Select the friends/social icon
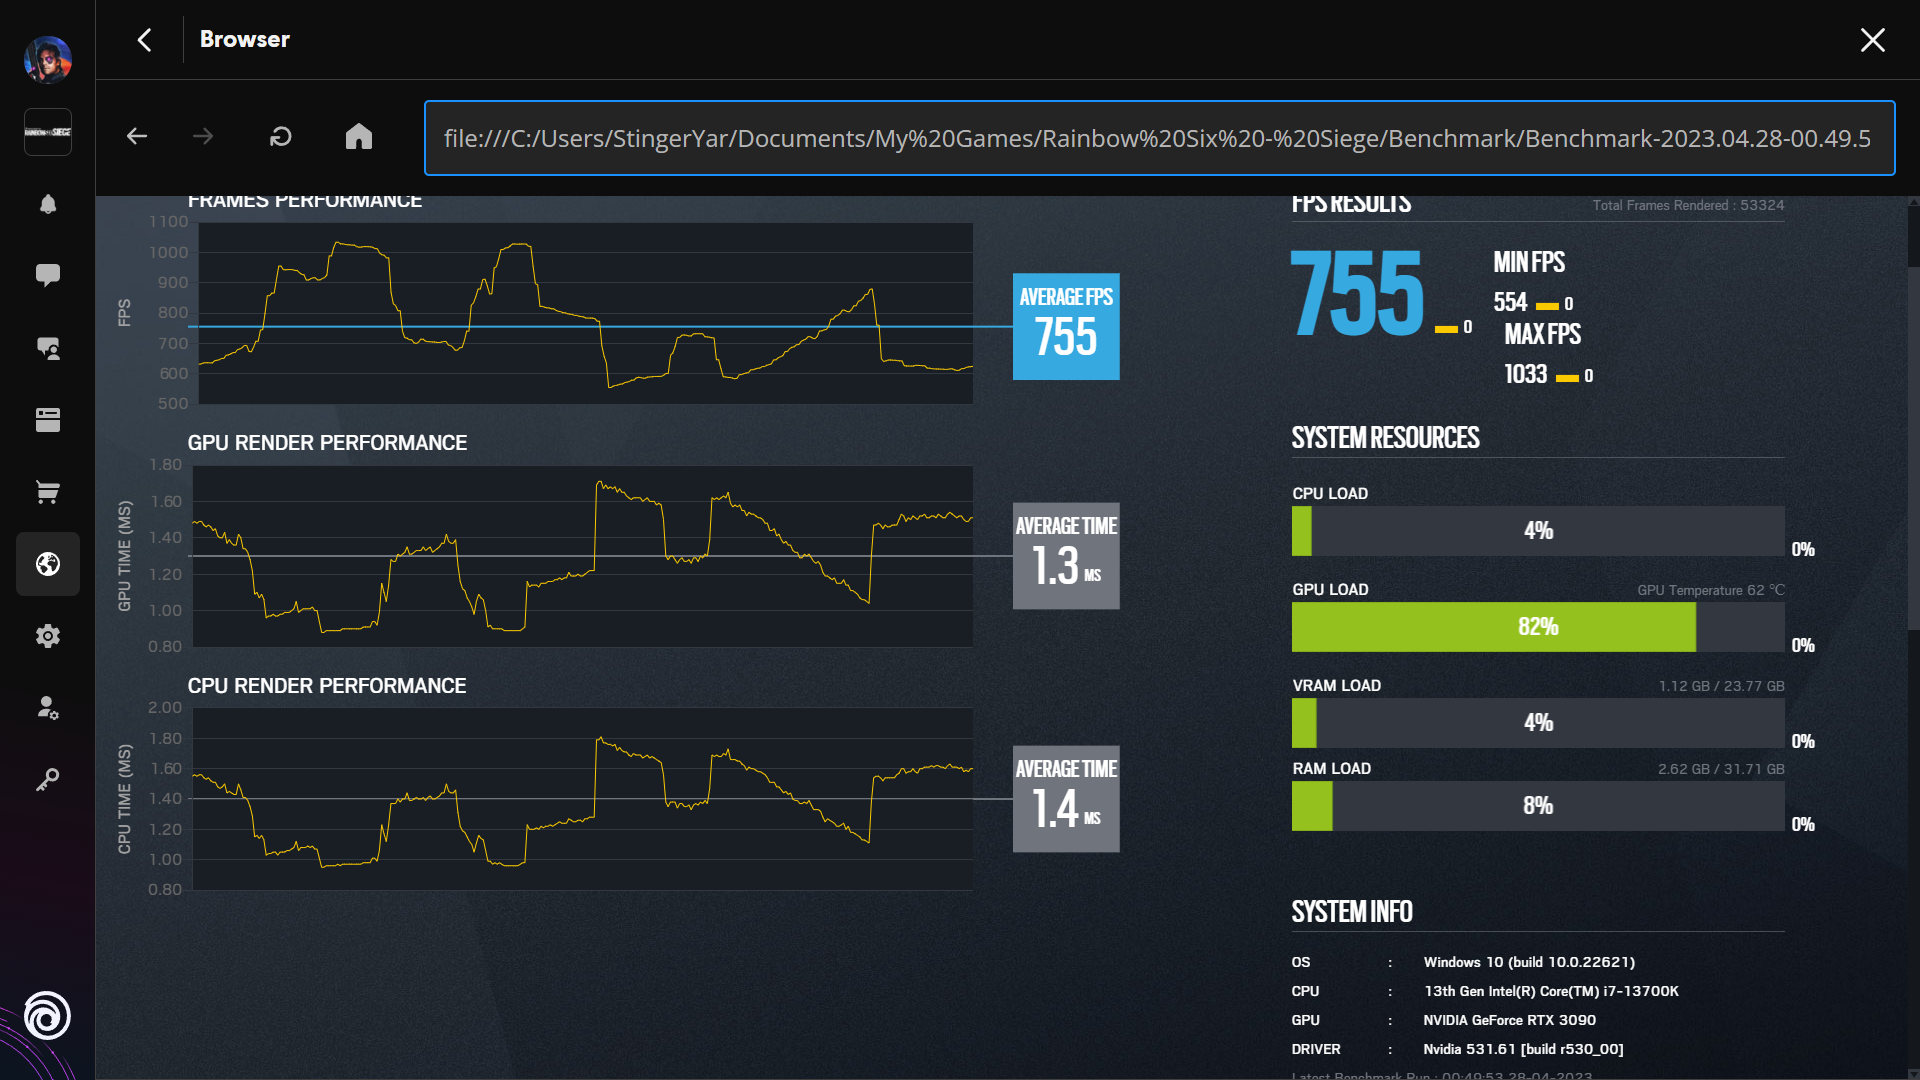 coord(46,349)
